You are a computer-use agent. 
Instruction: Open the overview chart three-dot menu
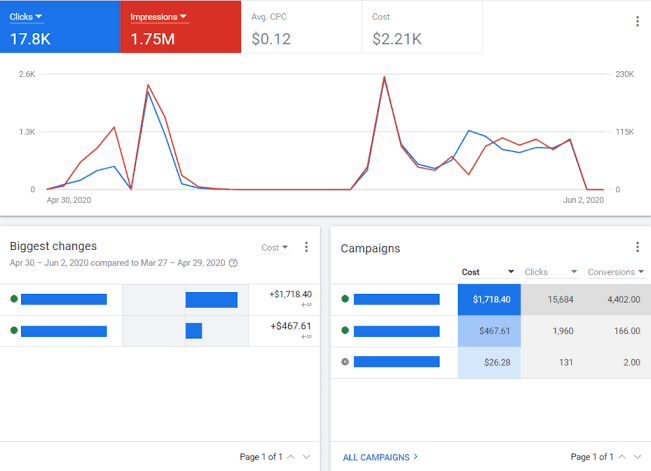click(x=637, y=22)
